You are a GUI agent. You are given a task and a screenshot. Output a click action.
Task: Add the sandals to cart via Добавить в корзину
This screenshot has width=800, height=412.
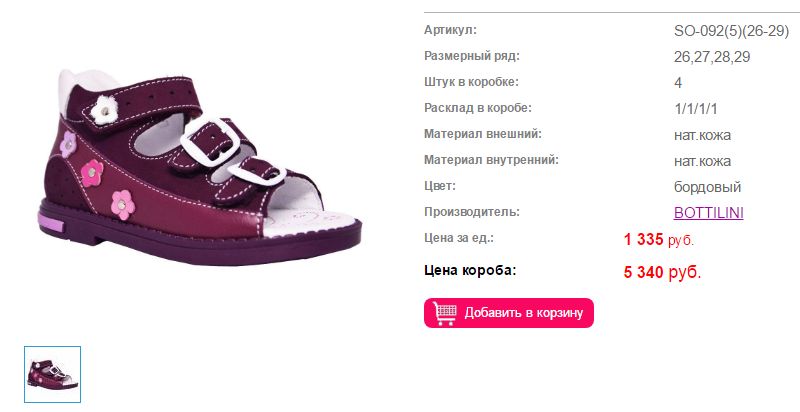pyautogui.click(x=509, y=313)
